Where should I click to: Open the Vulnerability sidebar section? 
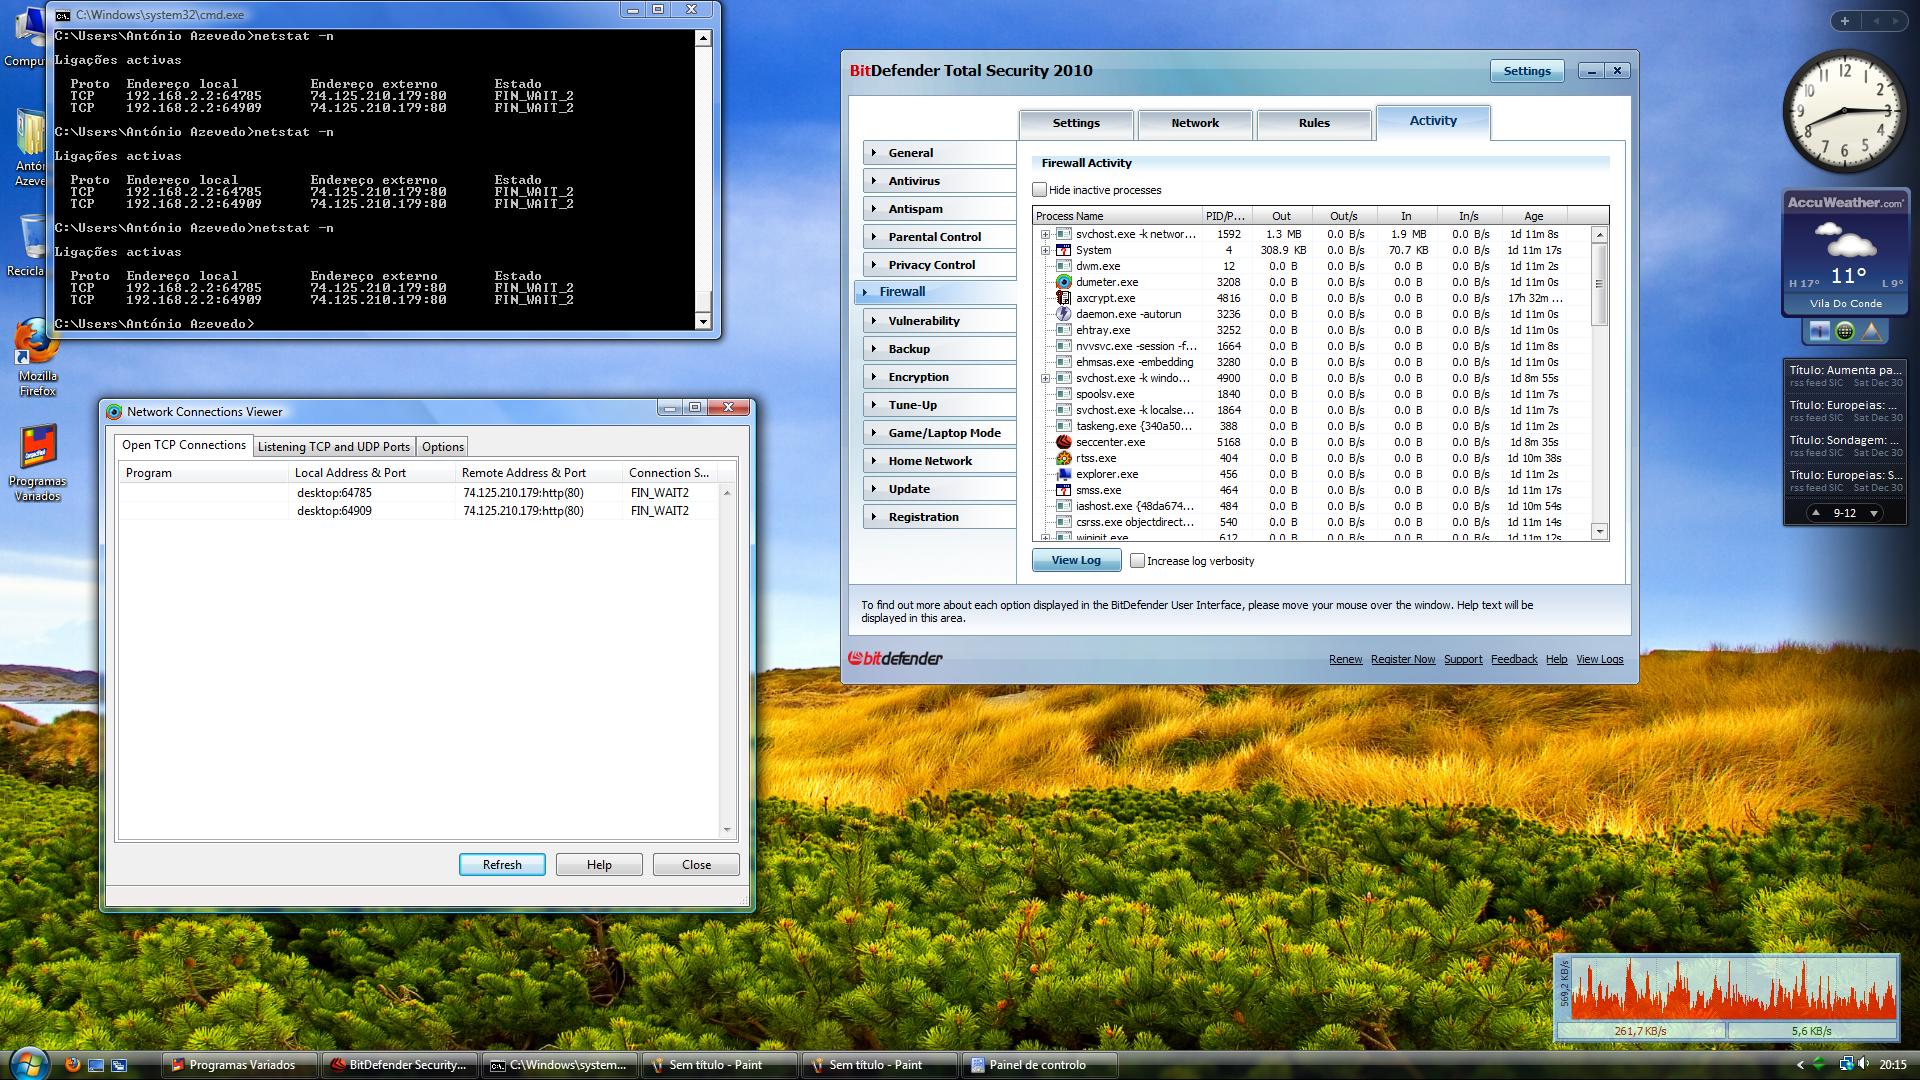[939, 321]
